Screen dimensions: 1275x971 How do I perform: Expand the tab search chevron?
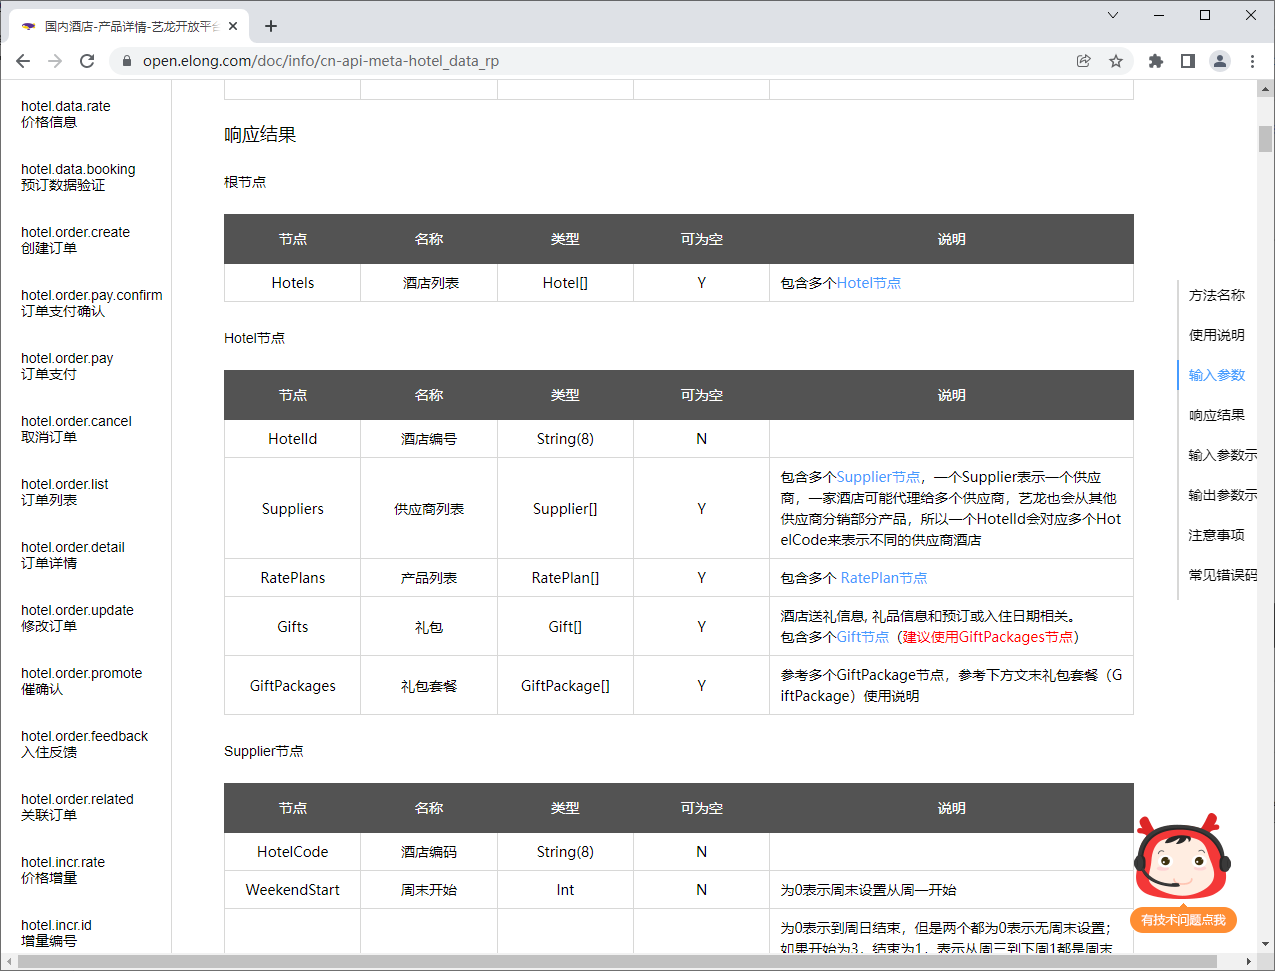pyautogui.click(x=1113, y=15)
